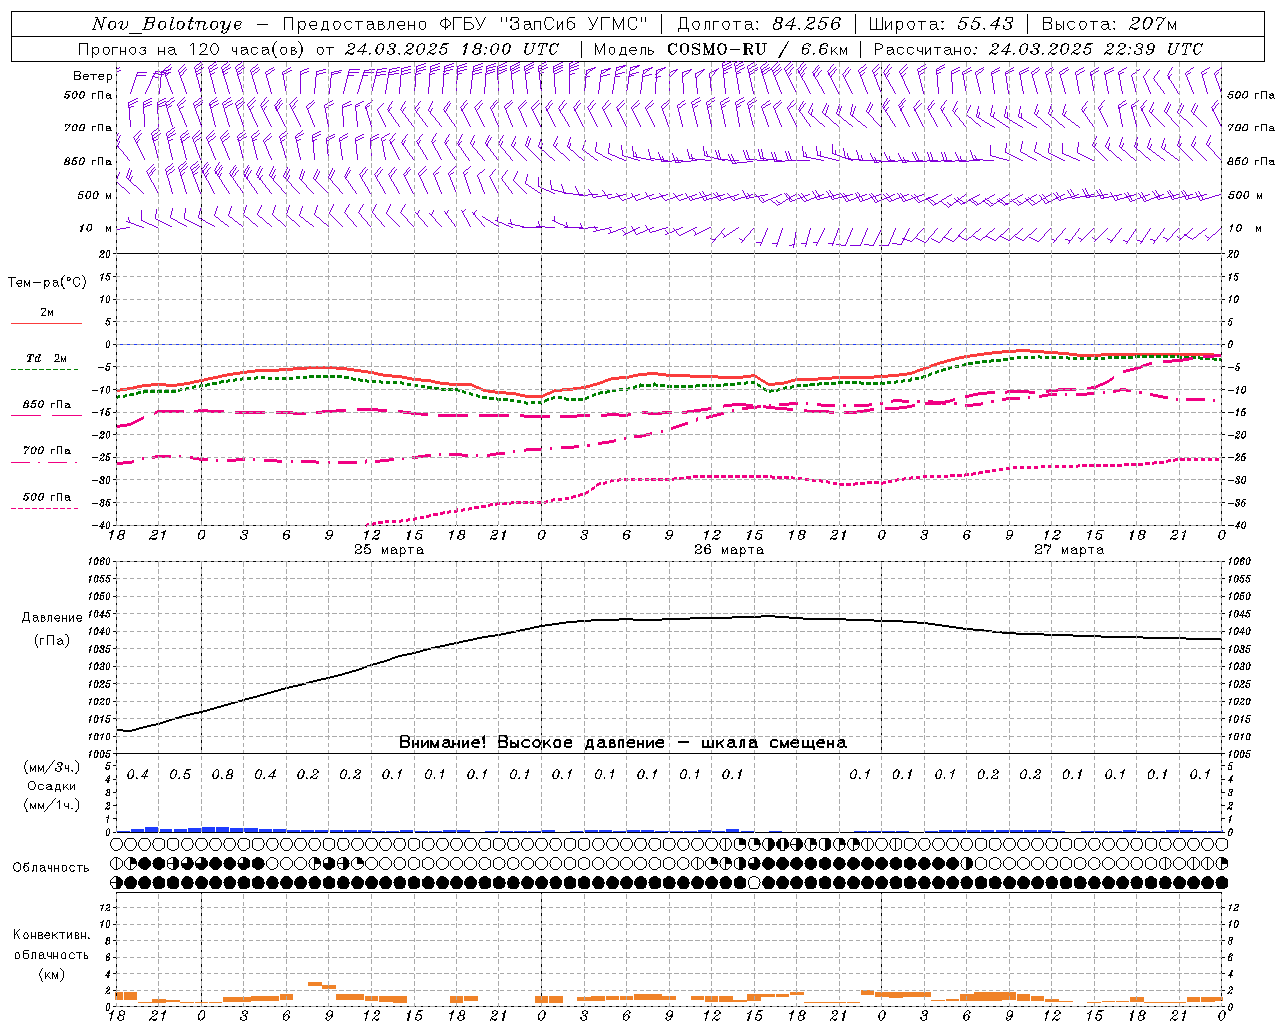
Task: Click the Высота: 207м value
Action: click(1109, 24)
